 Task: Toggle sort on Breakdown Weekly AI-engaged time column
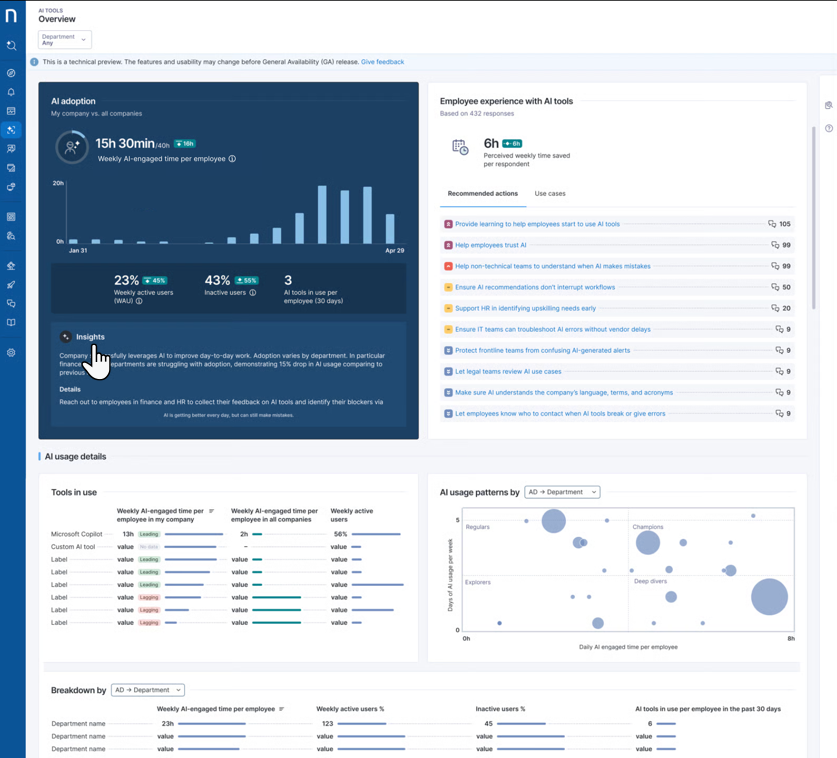pos(282,709)
